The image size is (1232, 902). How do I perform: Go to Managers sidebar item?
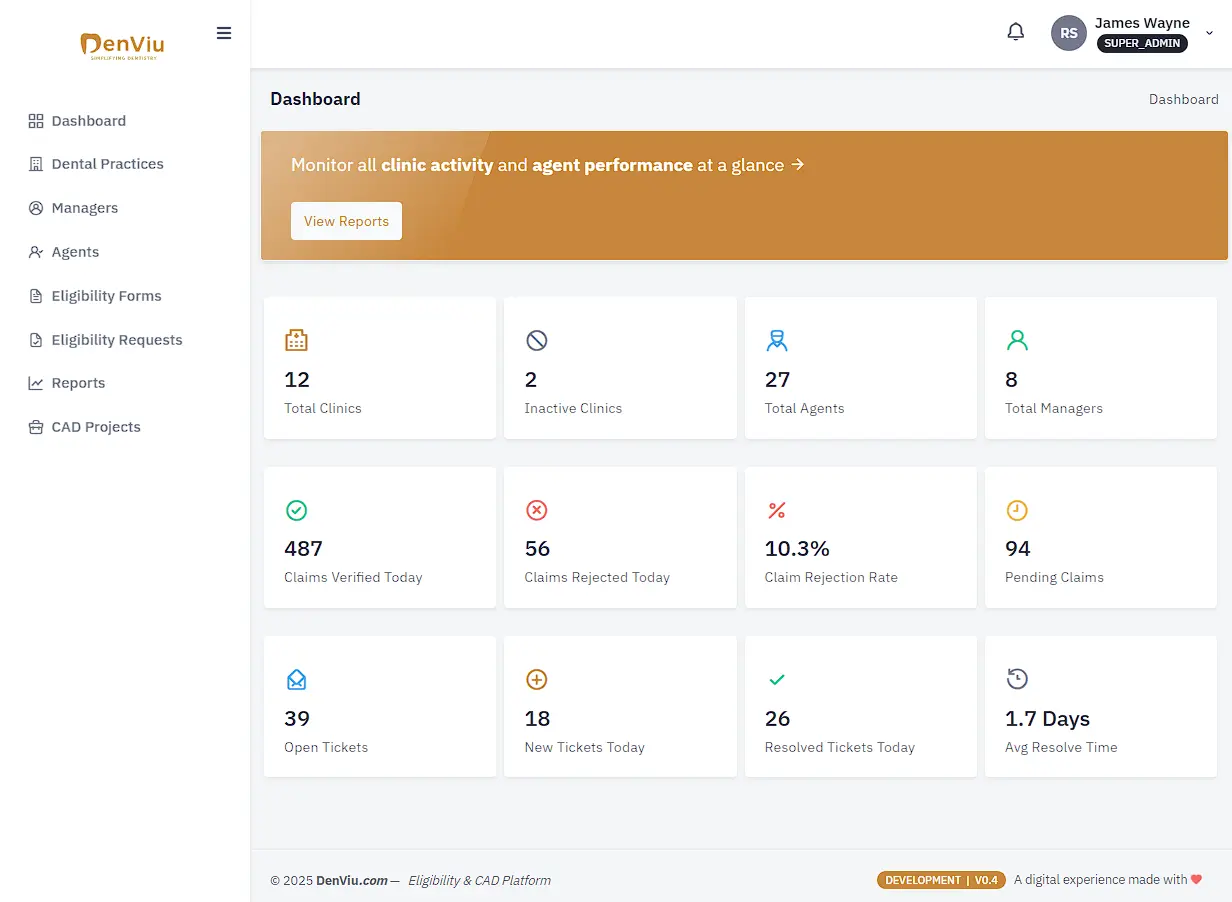84,208
